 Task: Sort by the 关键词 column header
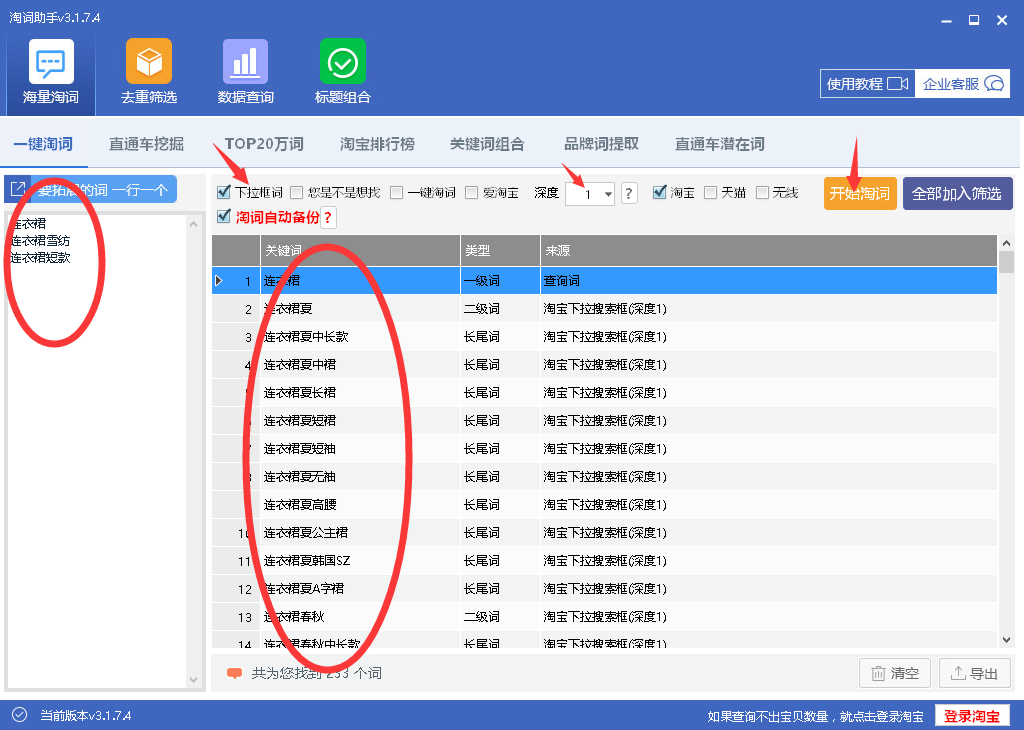[360, 250]
